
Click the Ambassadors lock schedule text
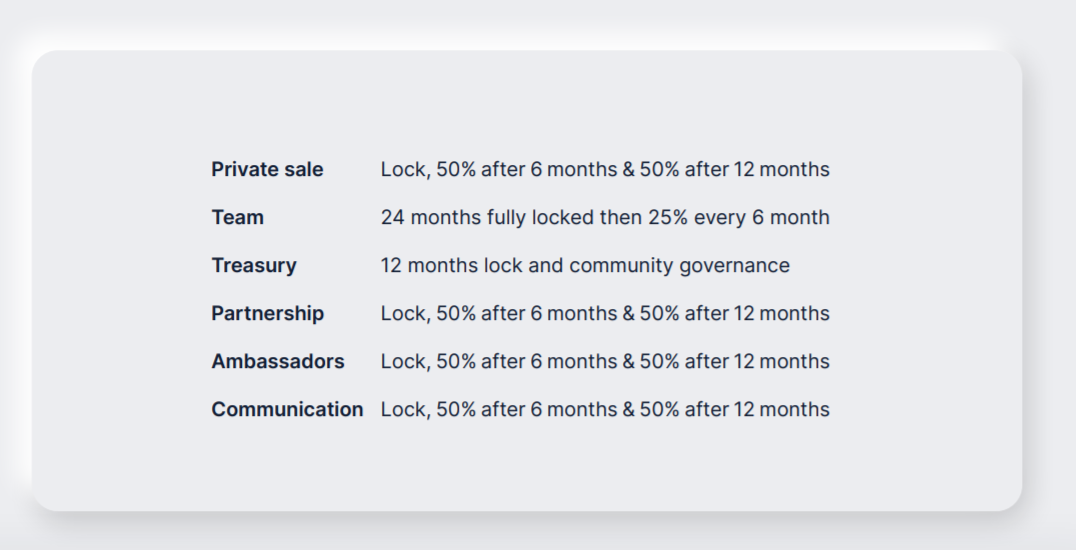click(x=605, y=361)
